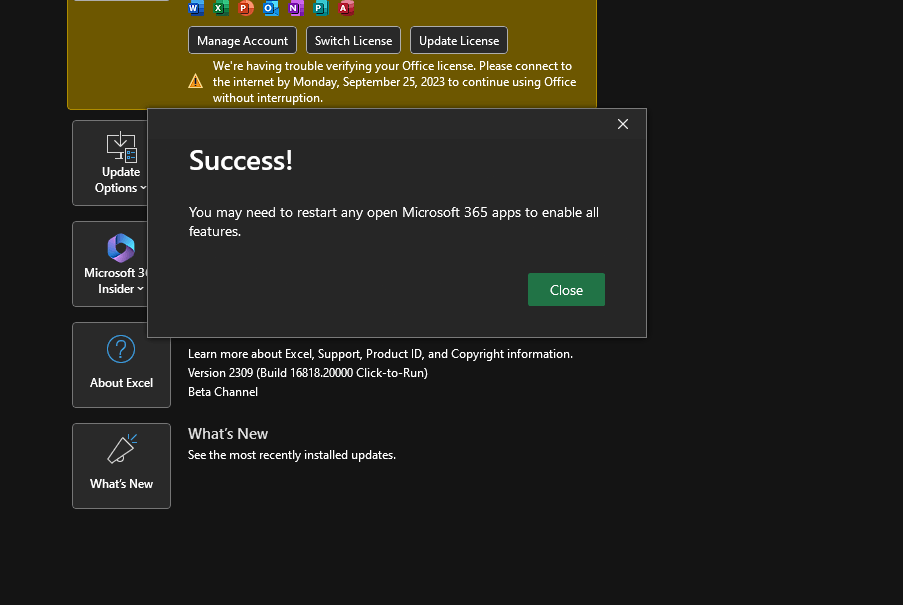Click the Excel app icon
Screen dimensions: 903x605
(x=221, y=7)
